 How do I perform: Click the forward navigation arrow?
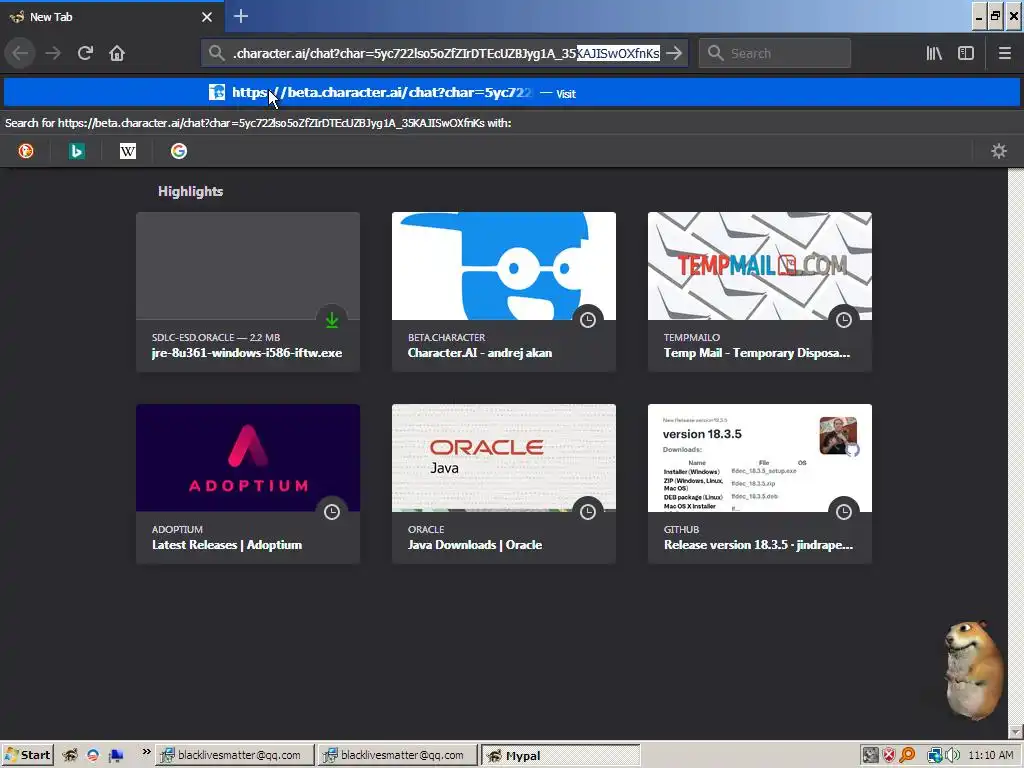53,53
